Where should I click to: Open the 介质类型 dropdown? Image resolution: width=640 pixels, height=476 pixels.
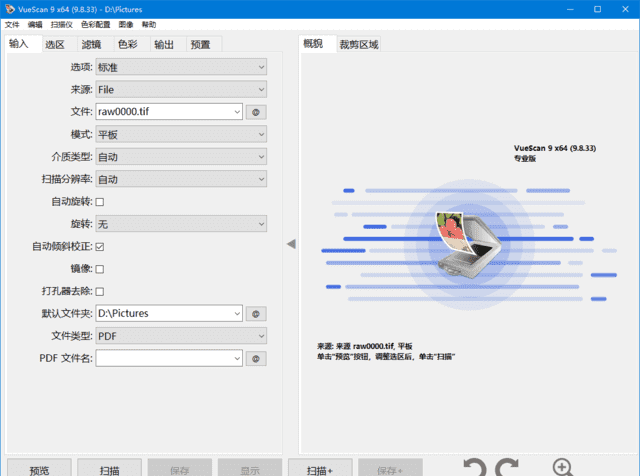181,157
